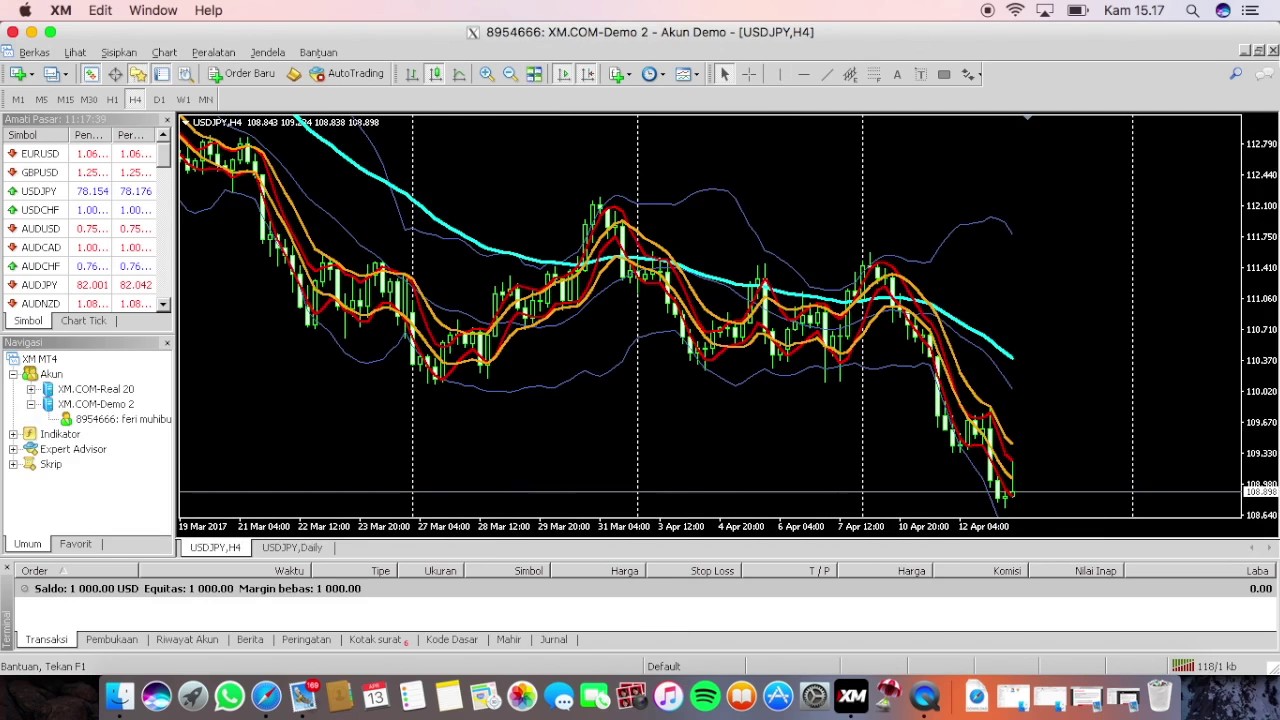Image resolution: width=1280 pixels, height=720 pixels.
Task: Toggle AutoTrading on or off
Action: pyautogui.click(x=346, y=74)
